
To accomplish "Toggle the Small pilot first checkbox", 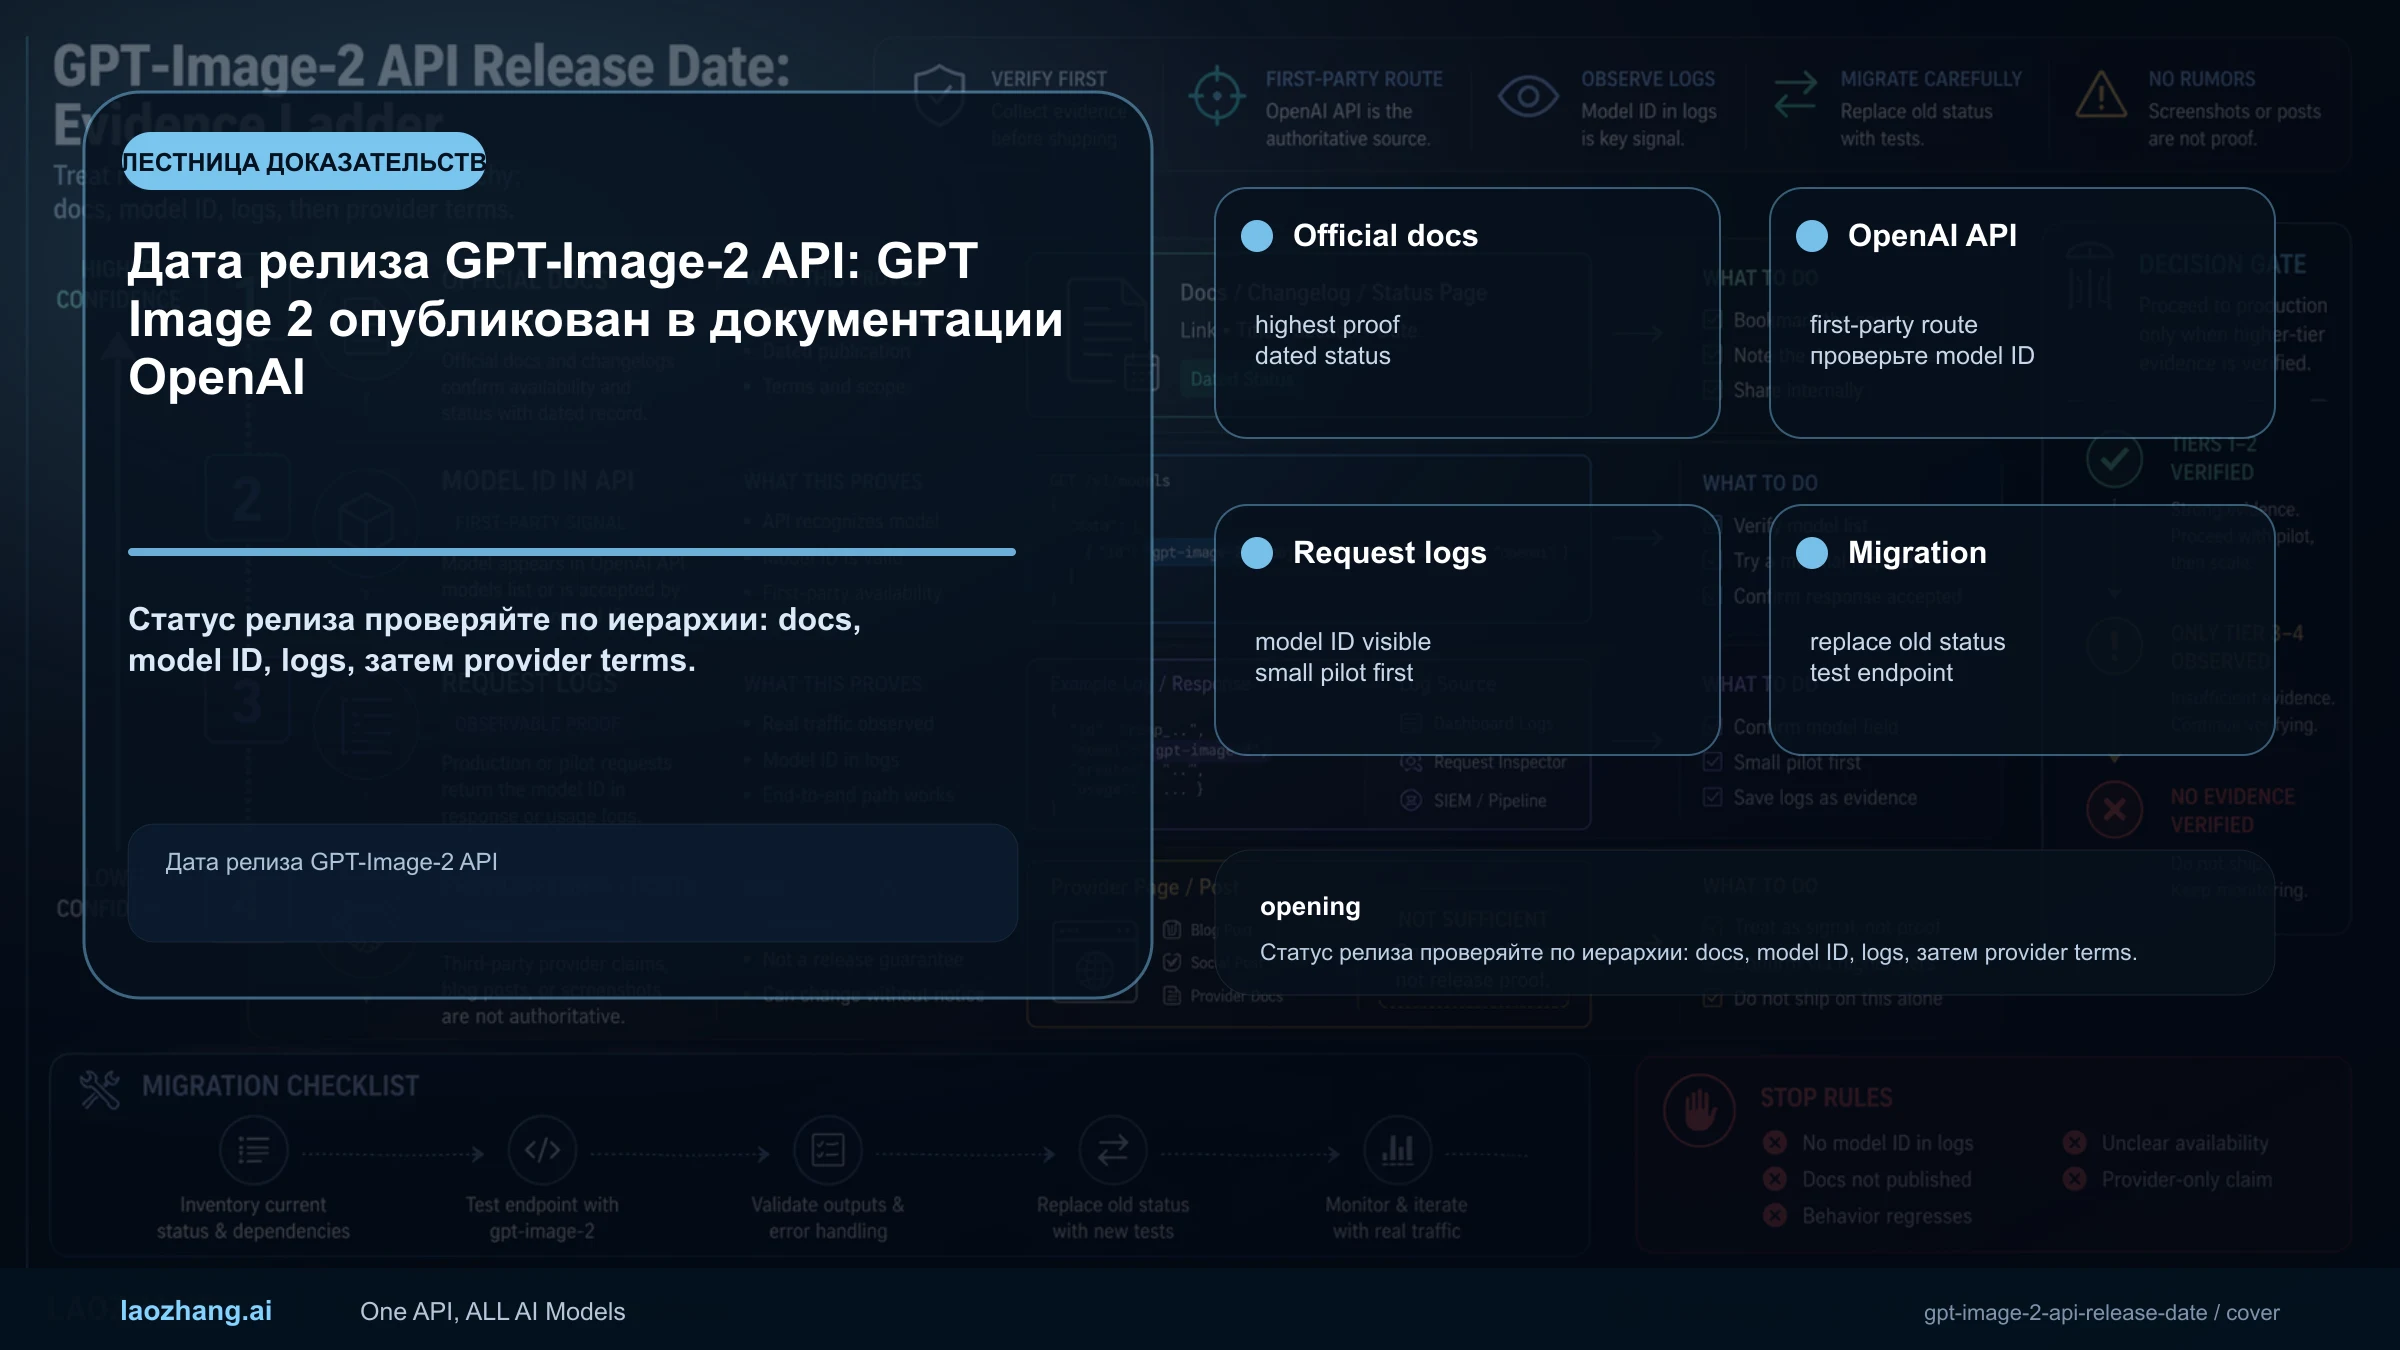I will click(x=1713, y=762).
